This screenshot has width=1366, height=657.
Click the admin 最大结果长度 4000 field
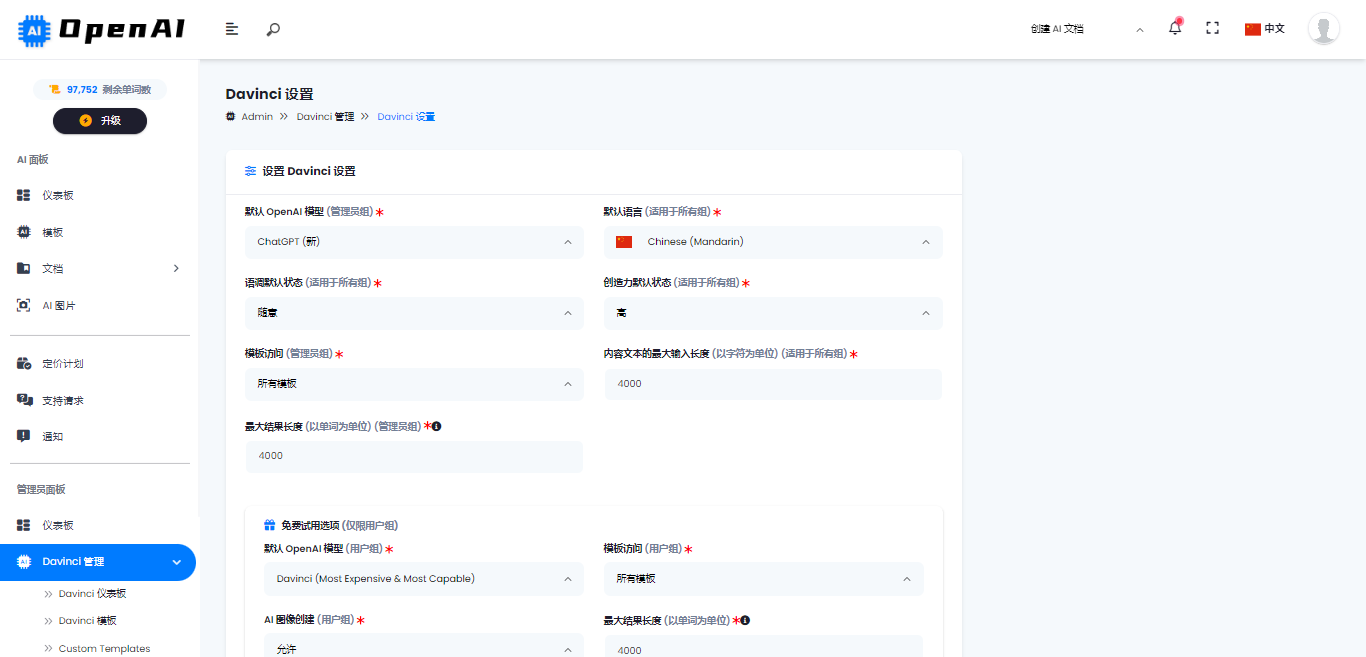(414, 456)
